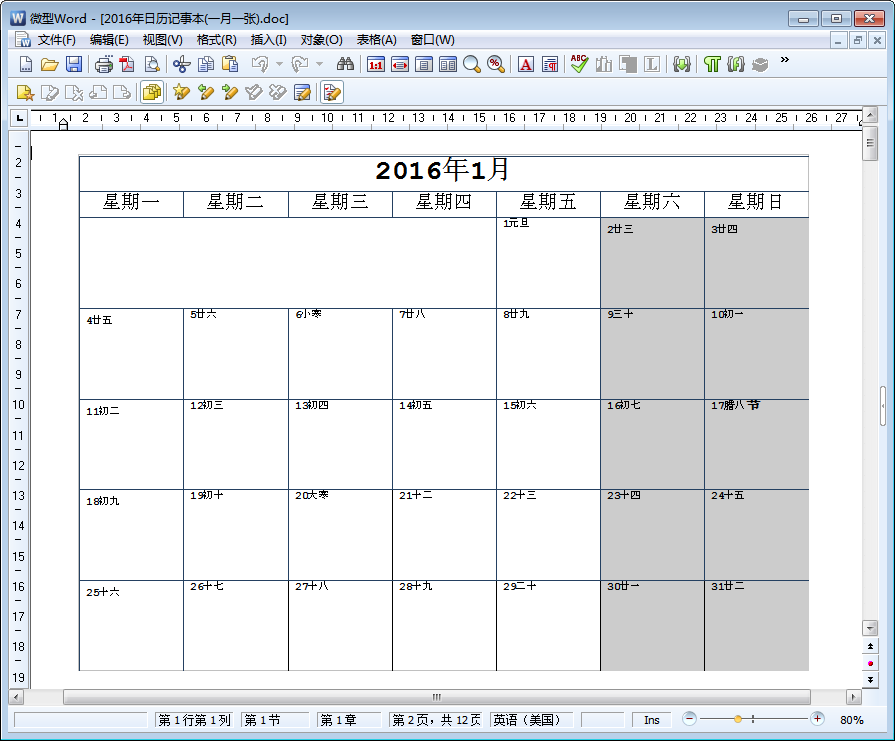Click the vertical scrollbar down arrow
The image size is (895, 741).
point(870,627)
